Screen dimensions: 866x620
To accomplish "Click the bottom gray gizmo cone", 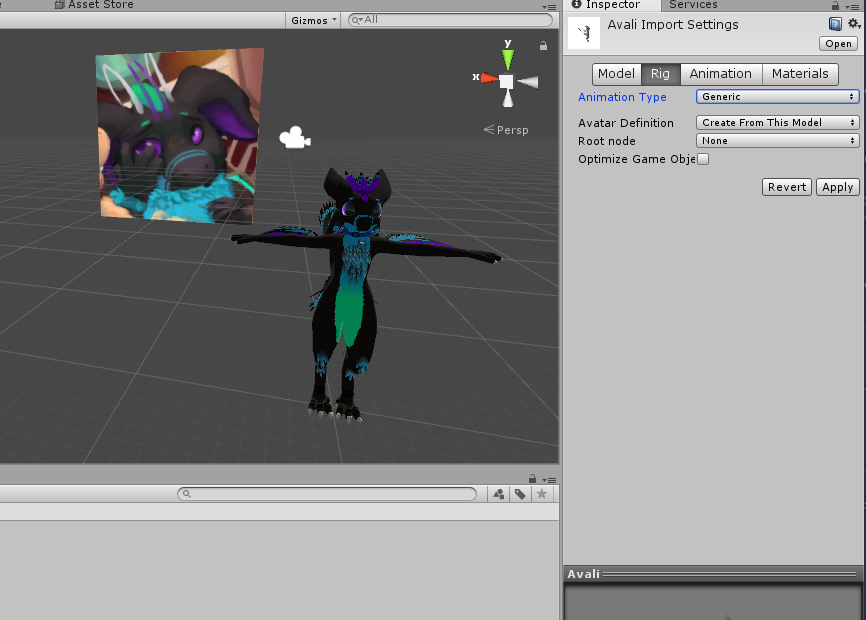I will tap(508, 99).
